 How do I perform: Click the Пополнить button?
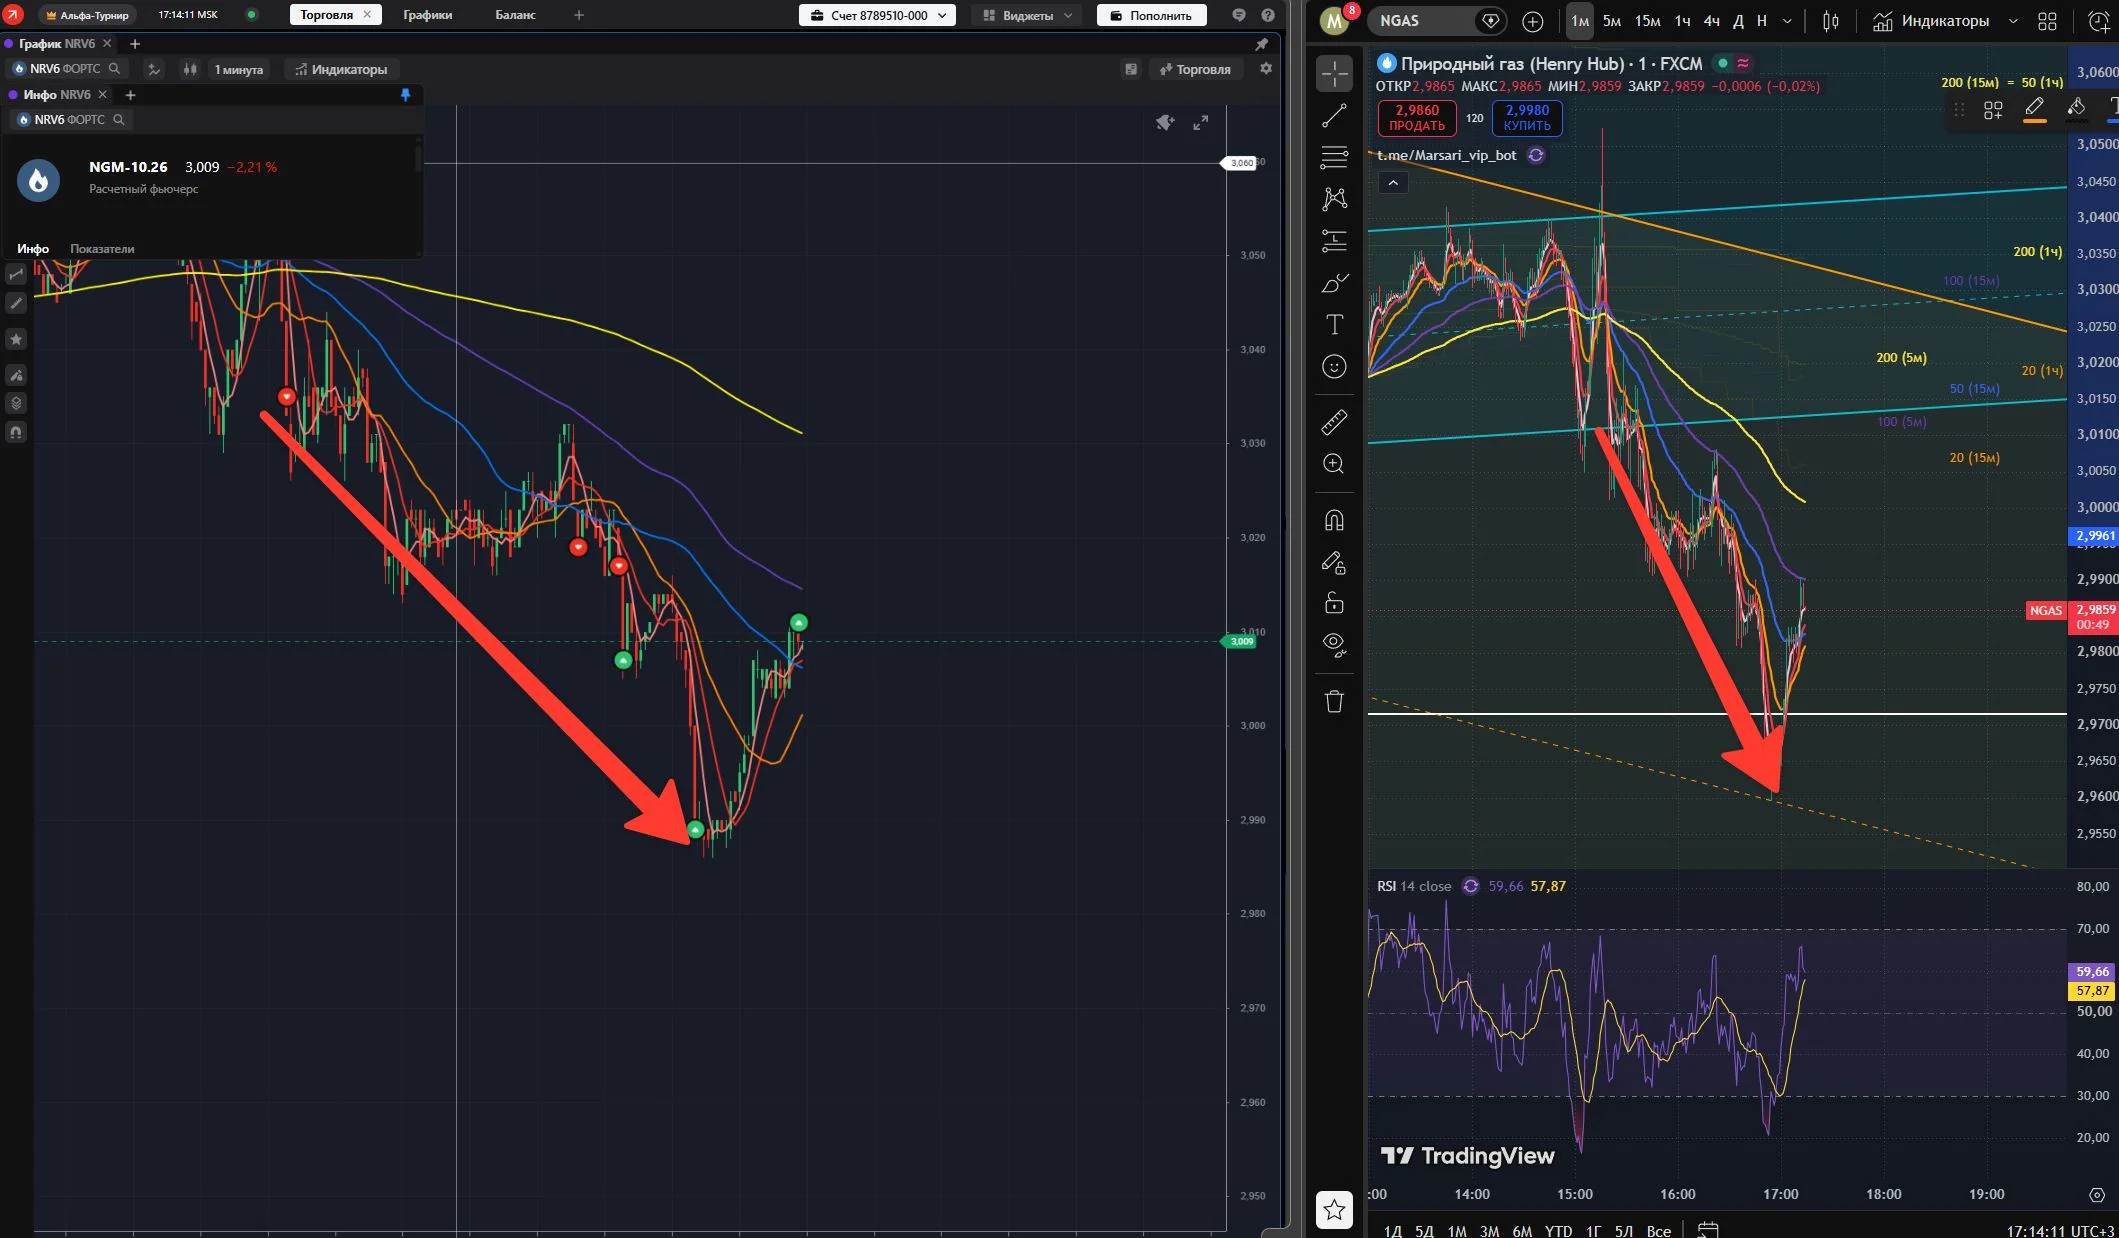(x=1151, y=15)
